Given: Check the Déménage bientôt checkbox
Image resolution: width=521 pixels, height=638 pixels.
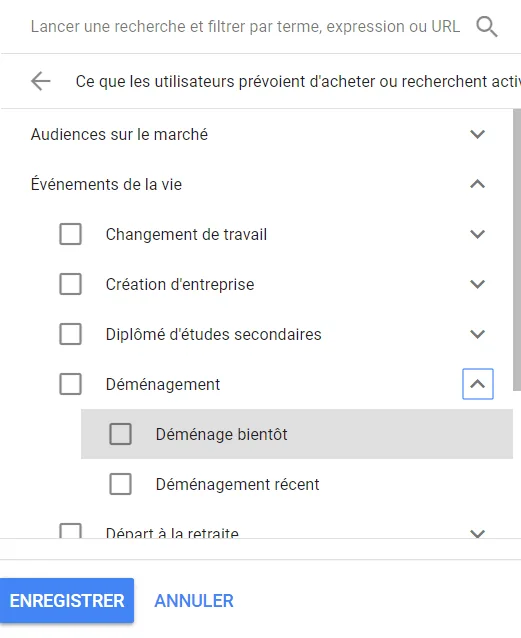Looking at the screenshot, I should (x=120, y=434).
